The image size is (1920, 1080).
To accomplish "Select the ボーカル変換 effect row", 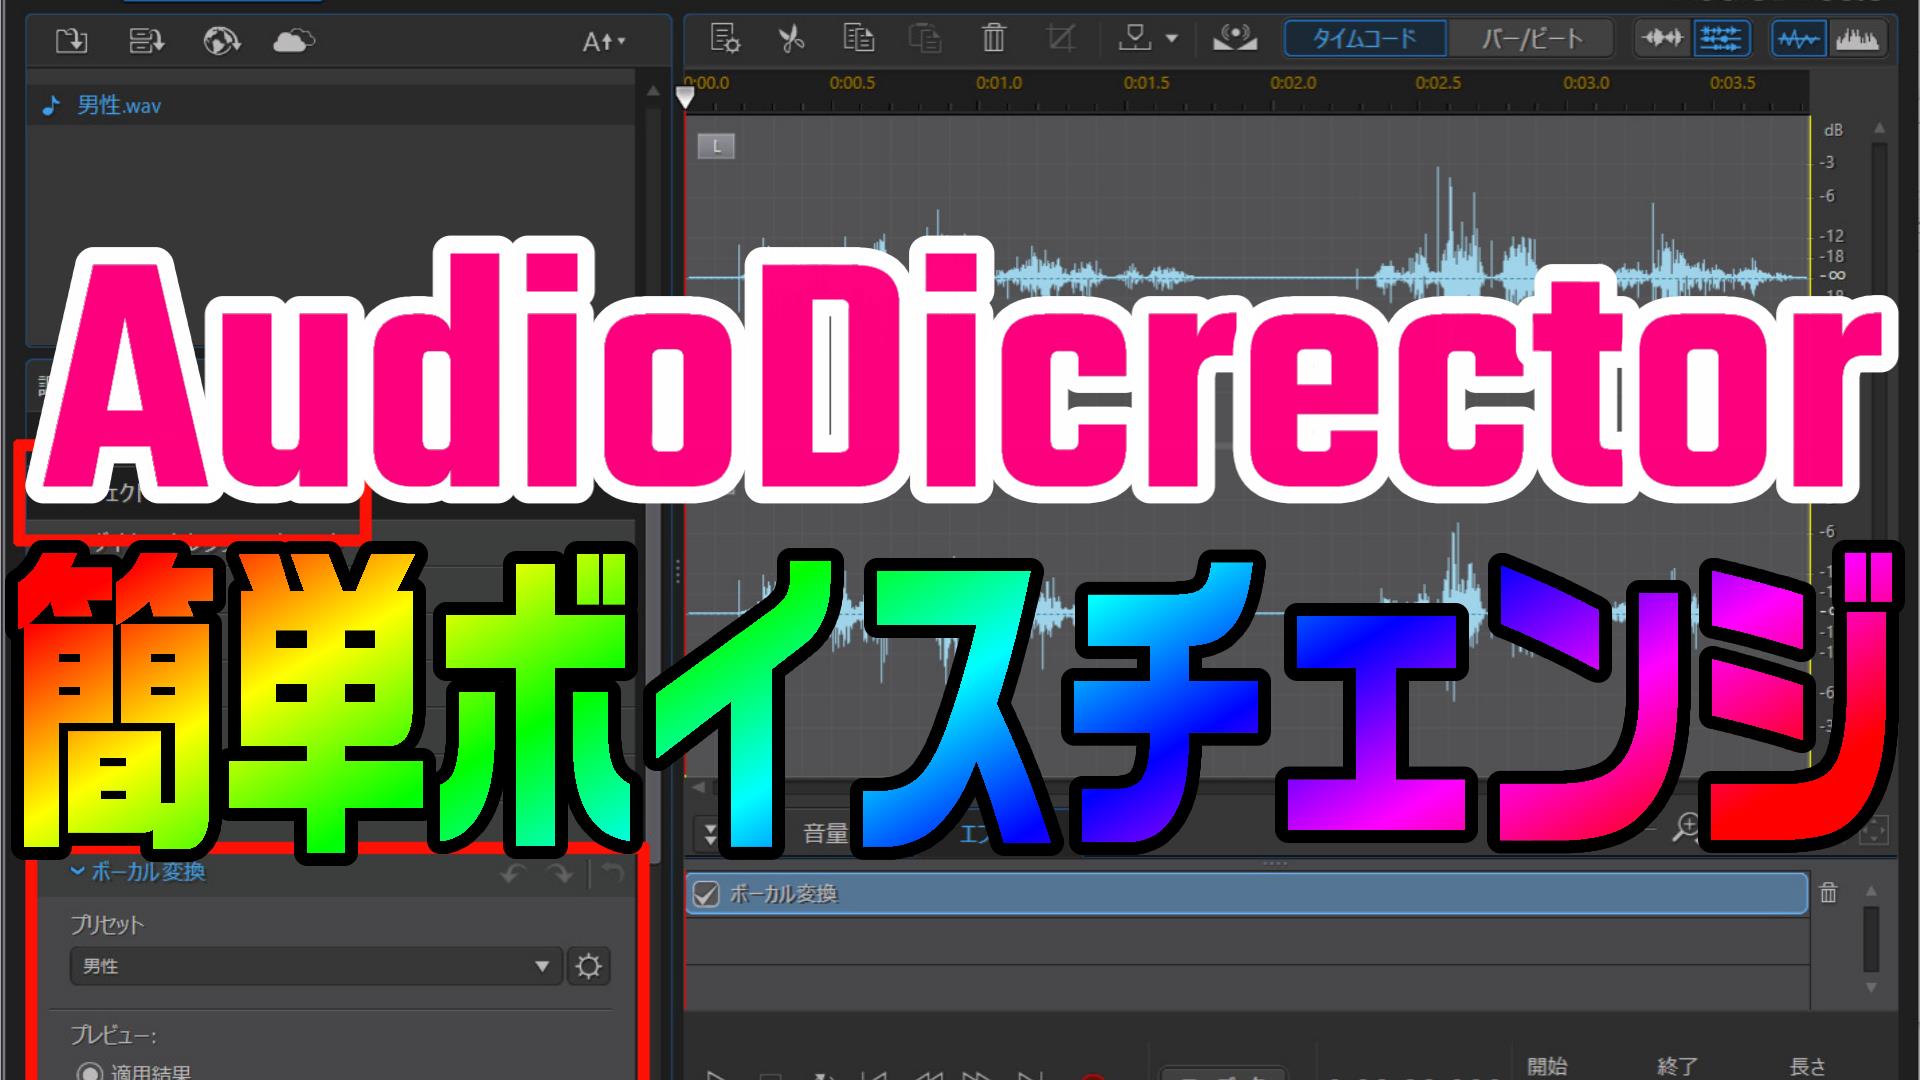I will (1247, 894).
